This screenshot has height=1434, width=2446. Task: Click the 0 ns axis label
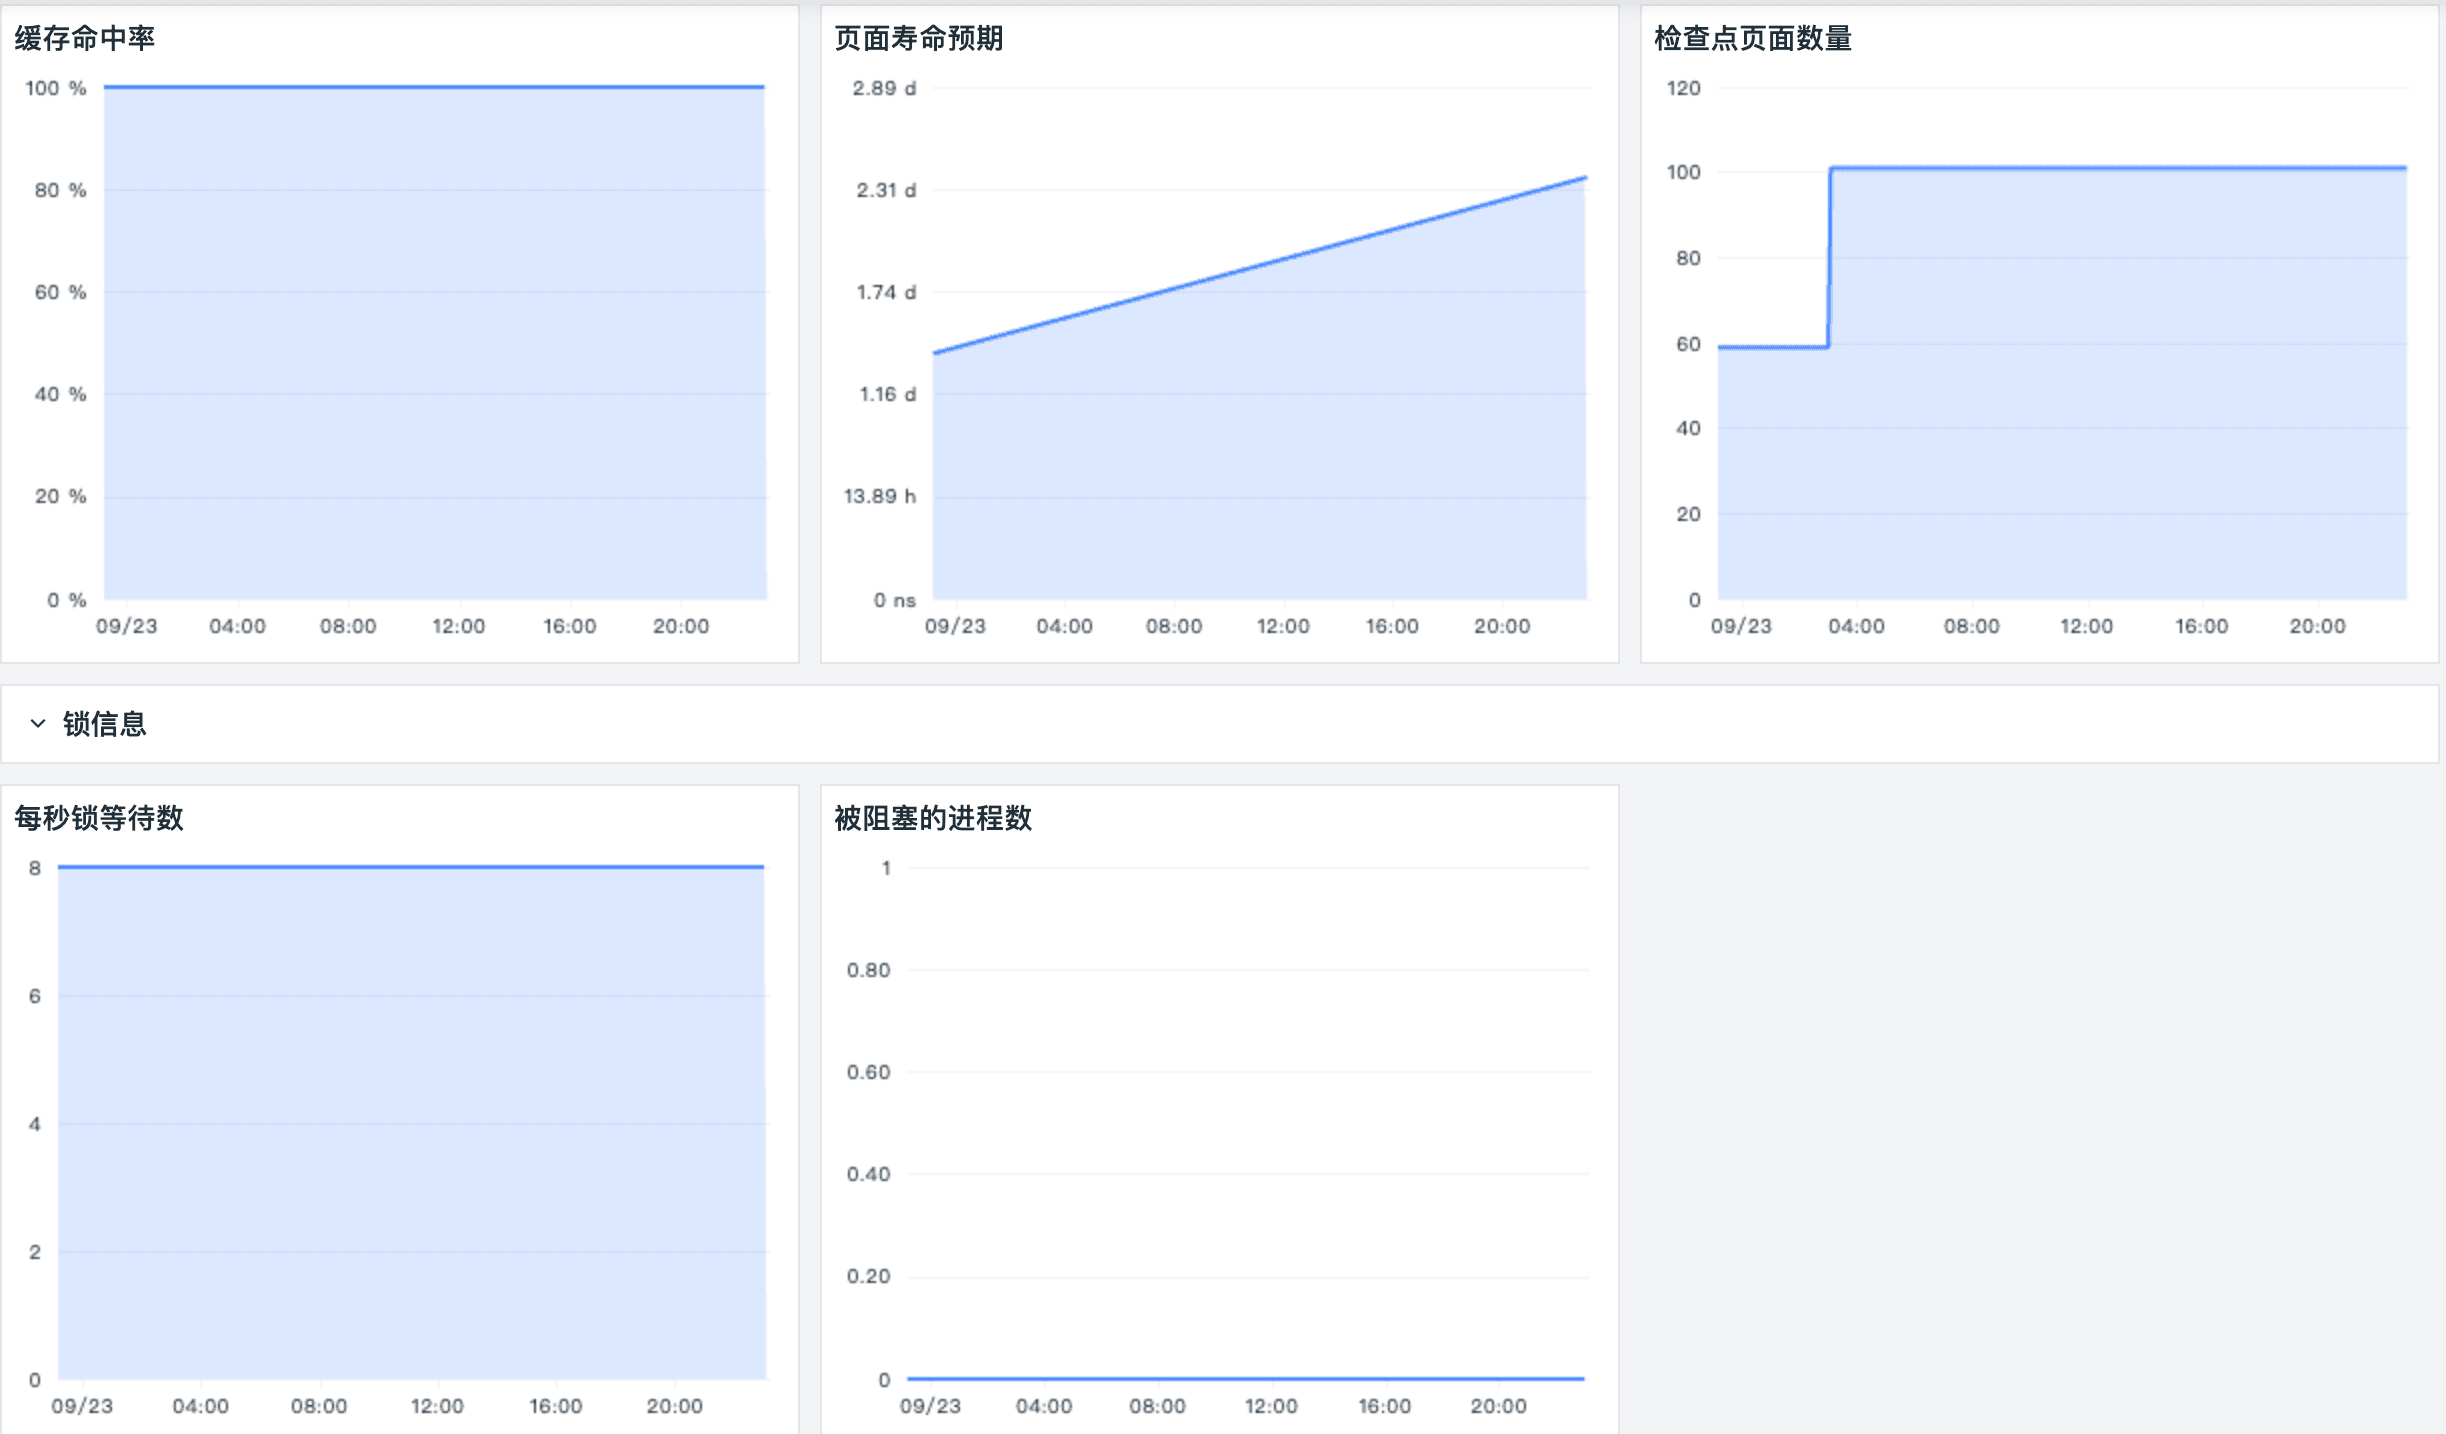pyautogui.click(x=894, y=600)
